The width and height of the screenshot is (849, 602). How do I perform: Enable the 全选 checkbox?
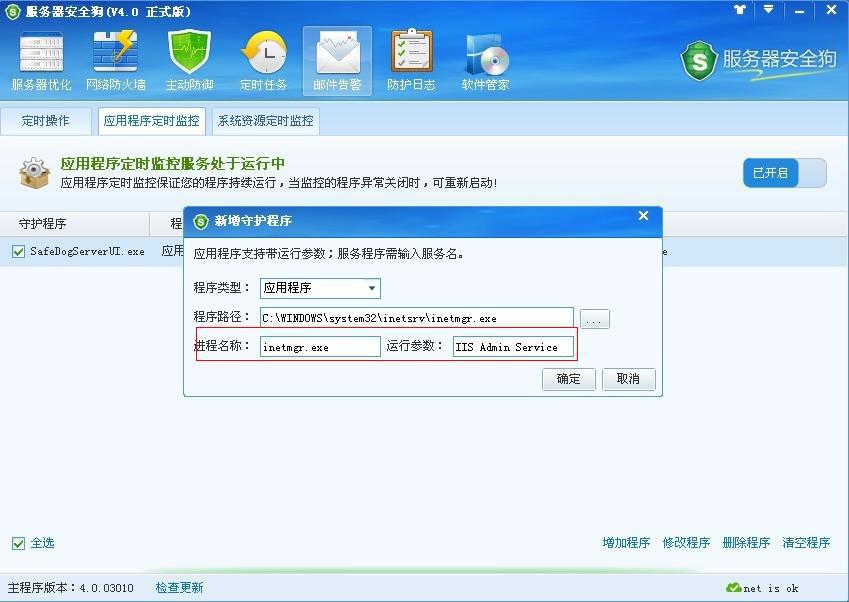click(18, 543)
